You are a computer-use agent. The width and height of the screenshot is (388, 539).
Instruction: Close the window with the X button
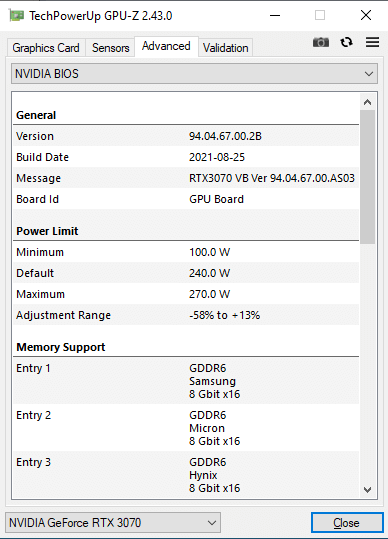pyautogui.click(x=366, y=15)
